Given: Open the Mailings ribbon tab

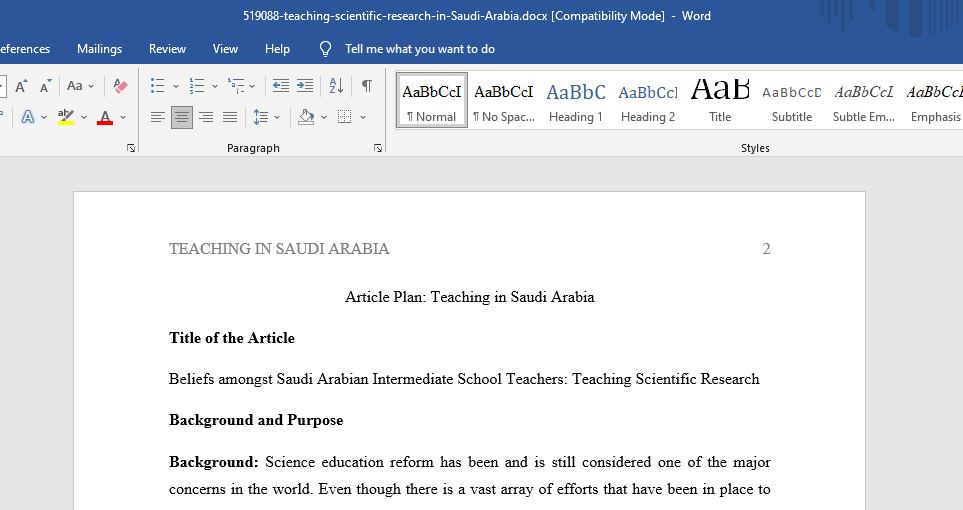Looking at the screenshot, I should point(99,49).
